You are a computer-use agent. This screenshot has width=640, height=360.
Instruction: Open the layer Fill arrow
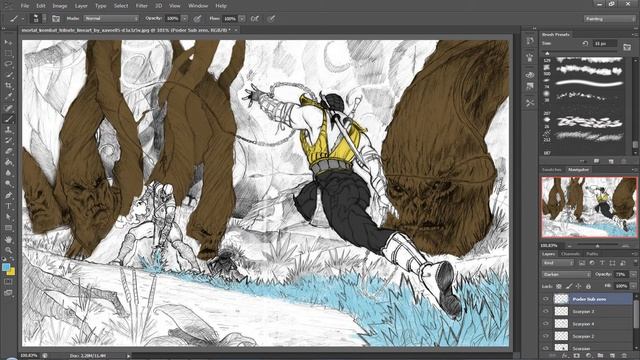point(633,287)
